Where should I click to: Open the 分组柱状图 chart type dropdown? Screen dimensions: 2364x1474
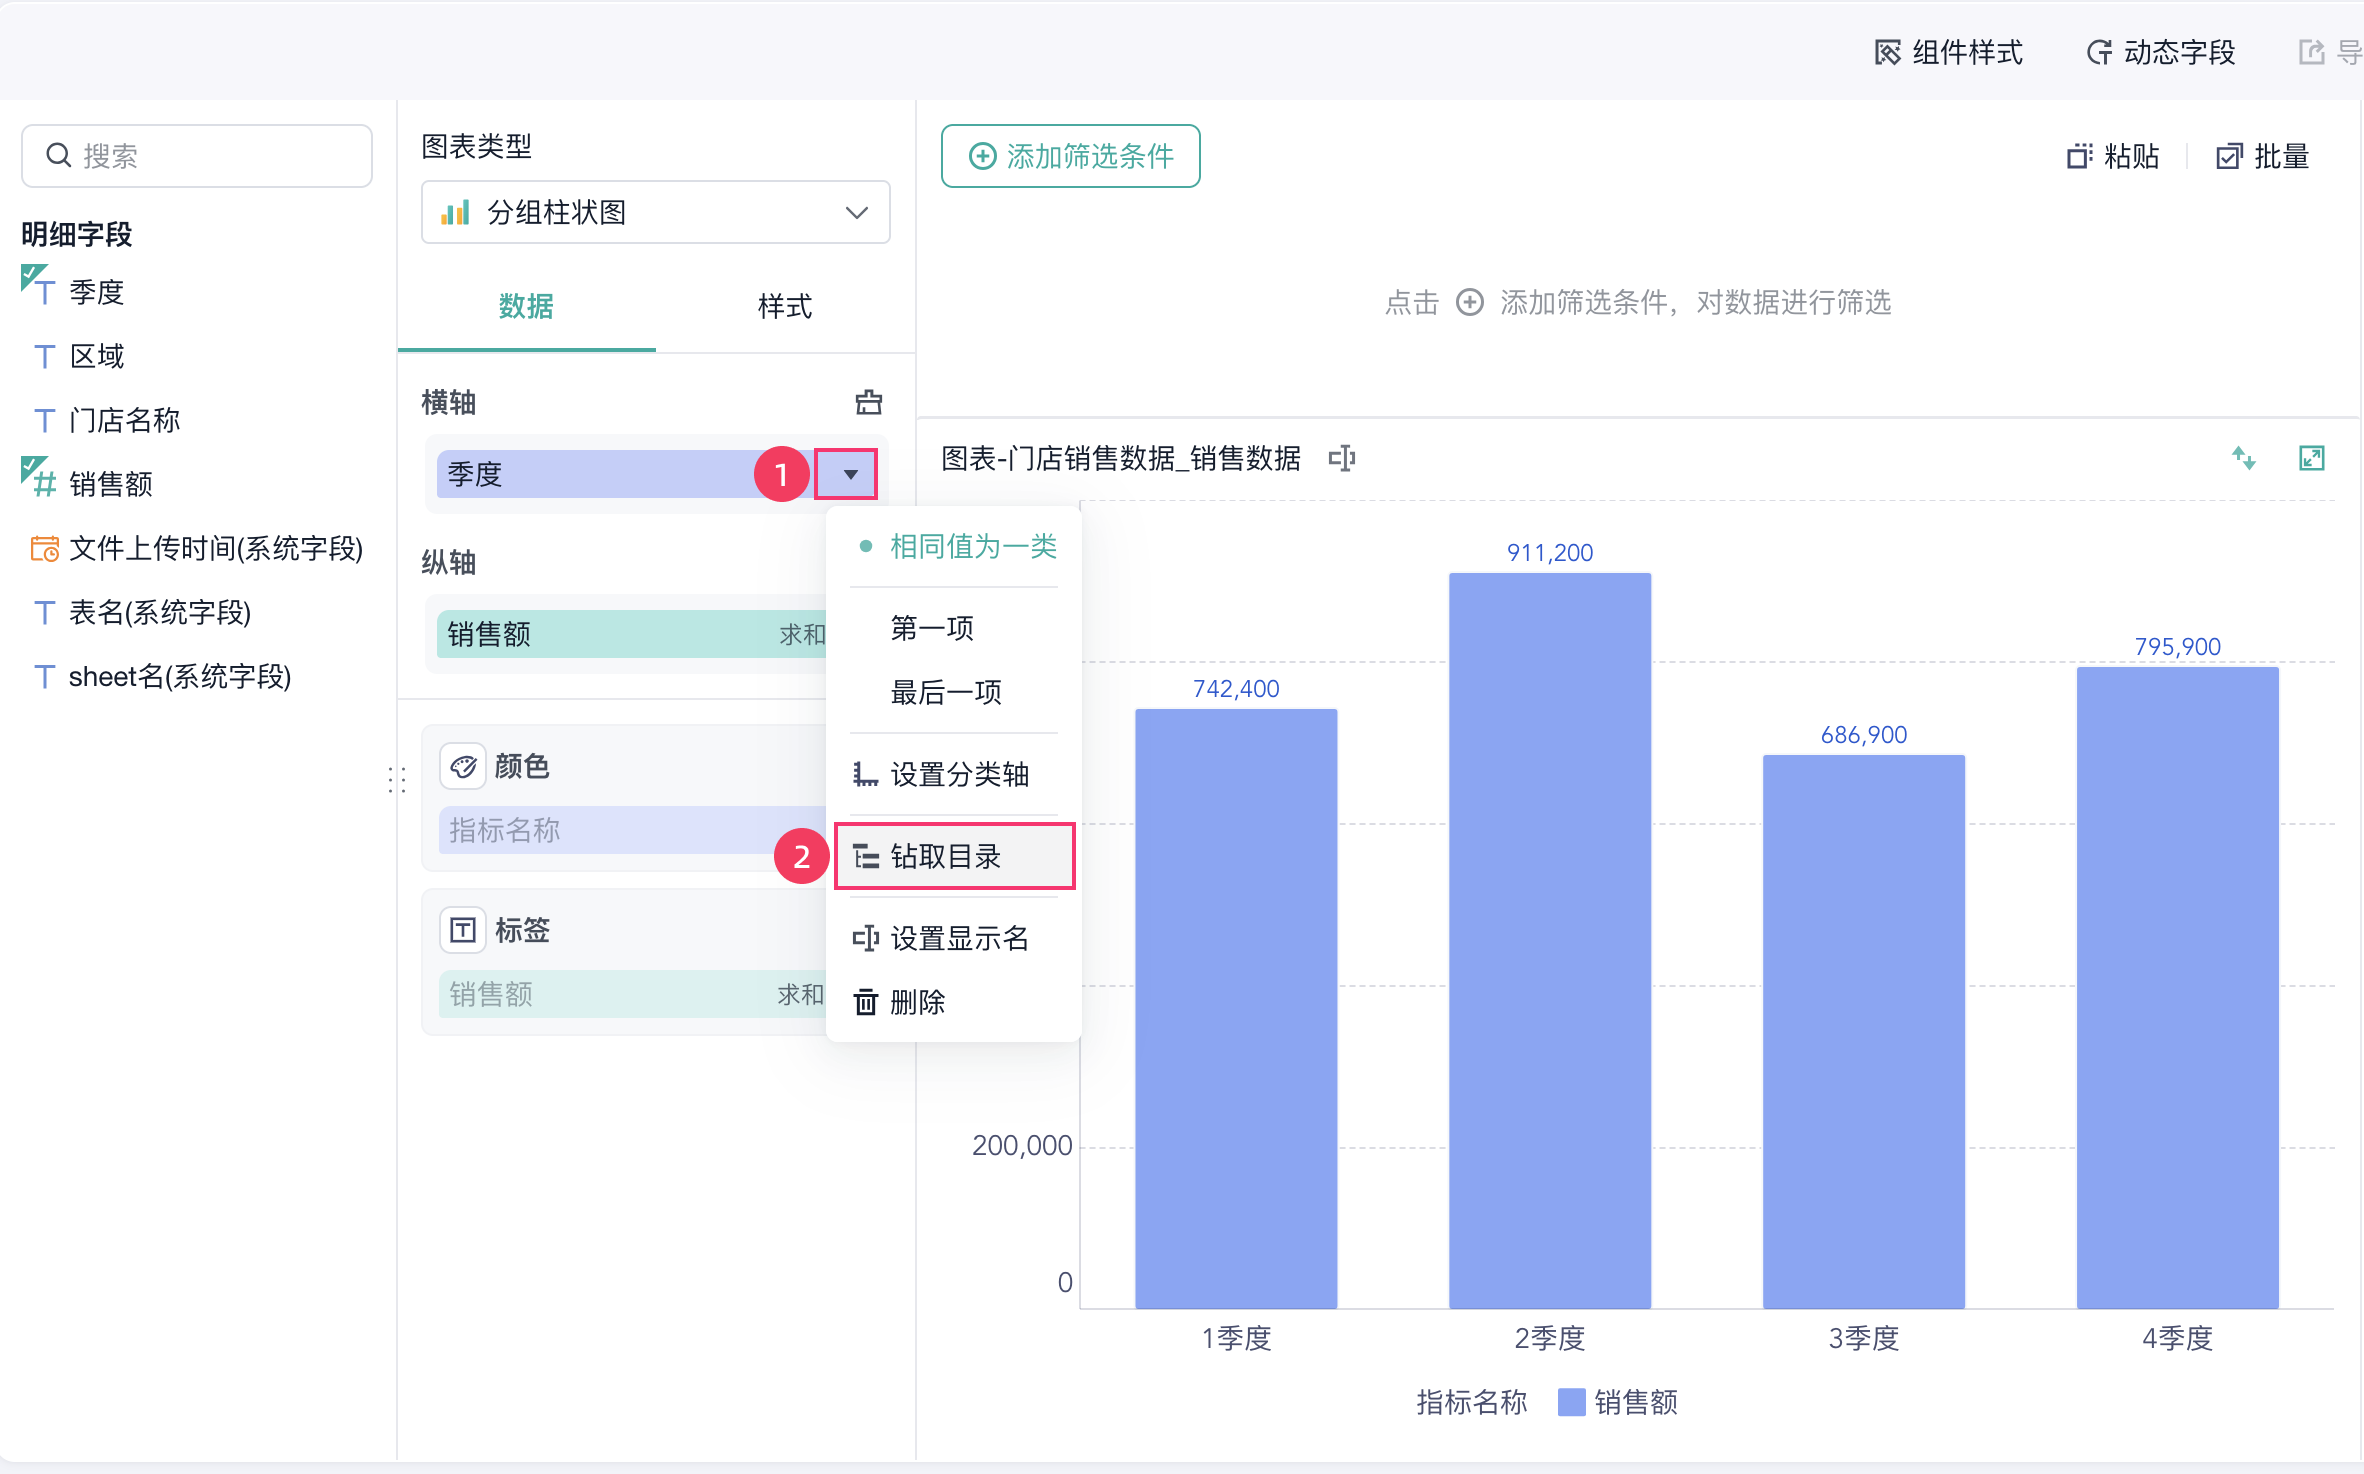click(x=655, y=212)
